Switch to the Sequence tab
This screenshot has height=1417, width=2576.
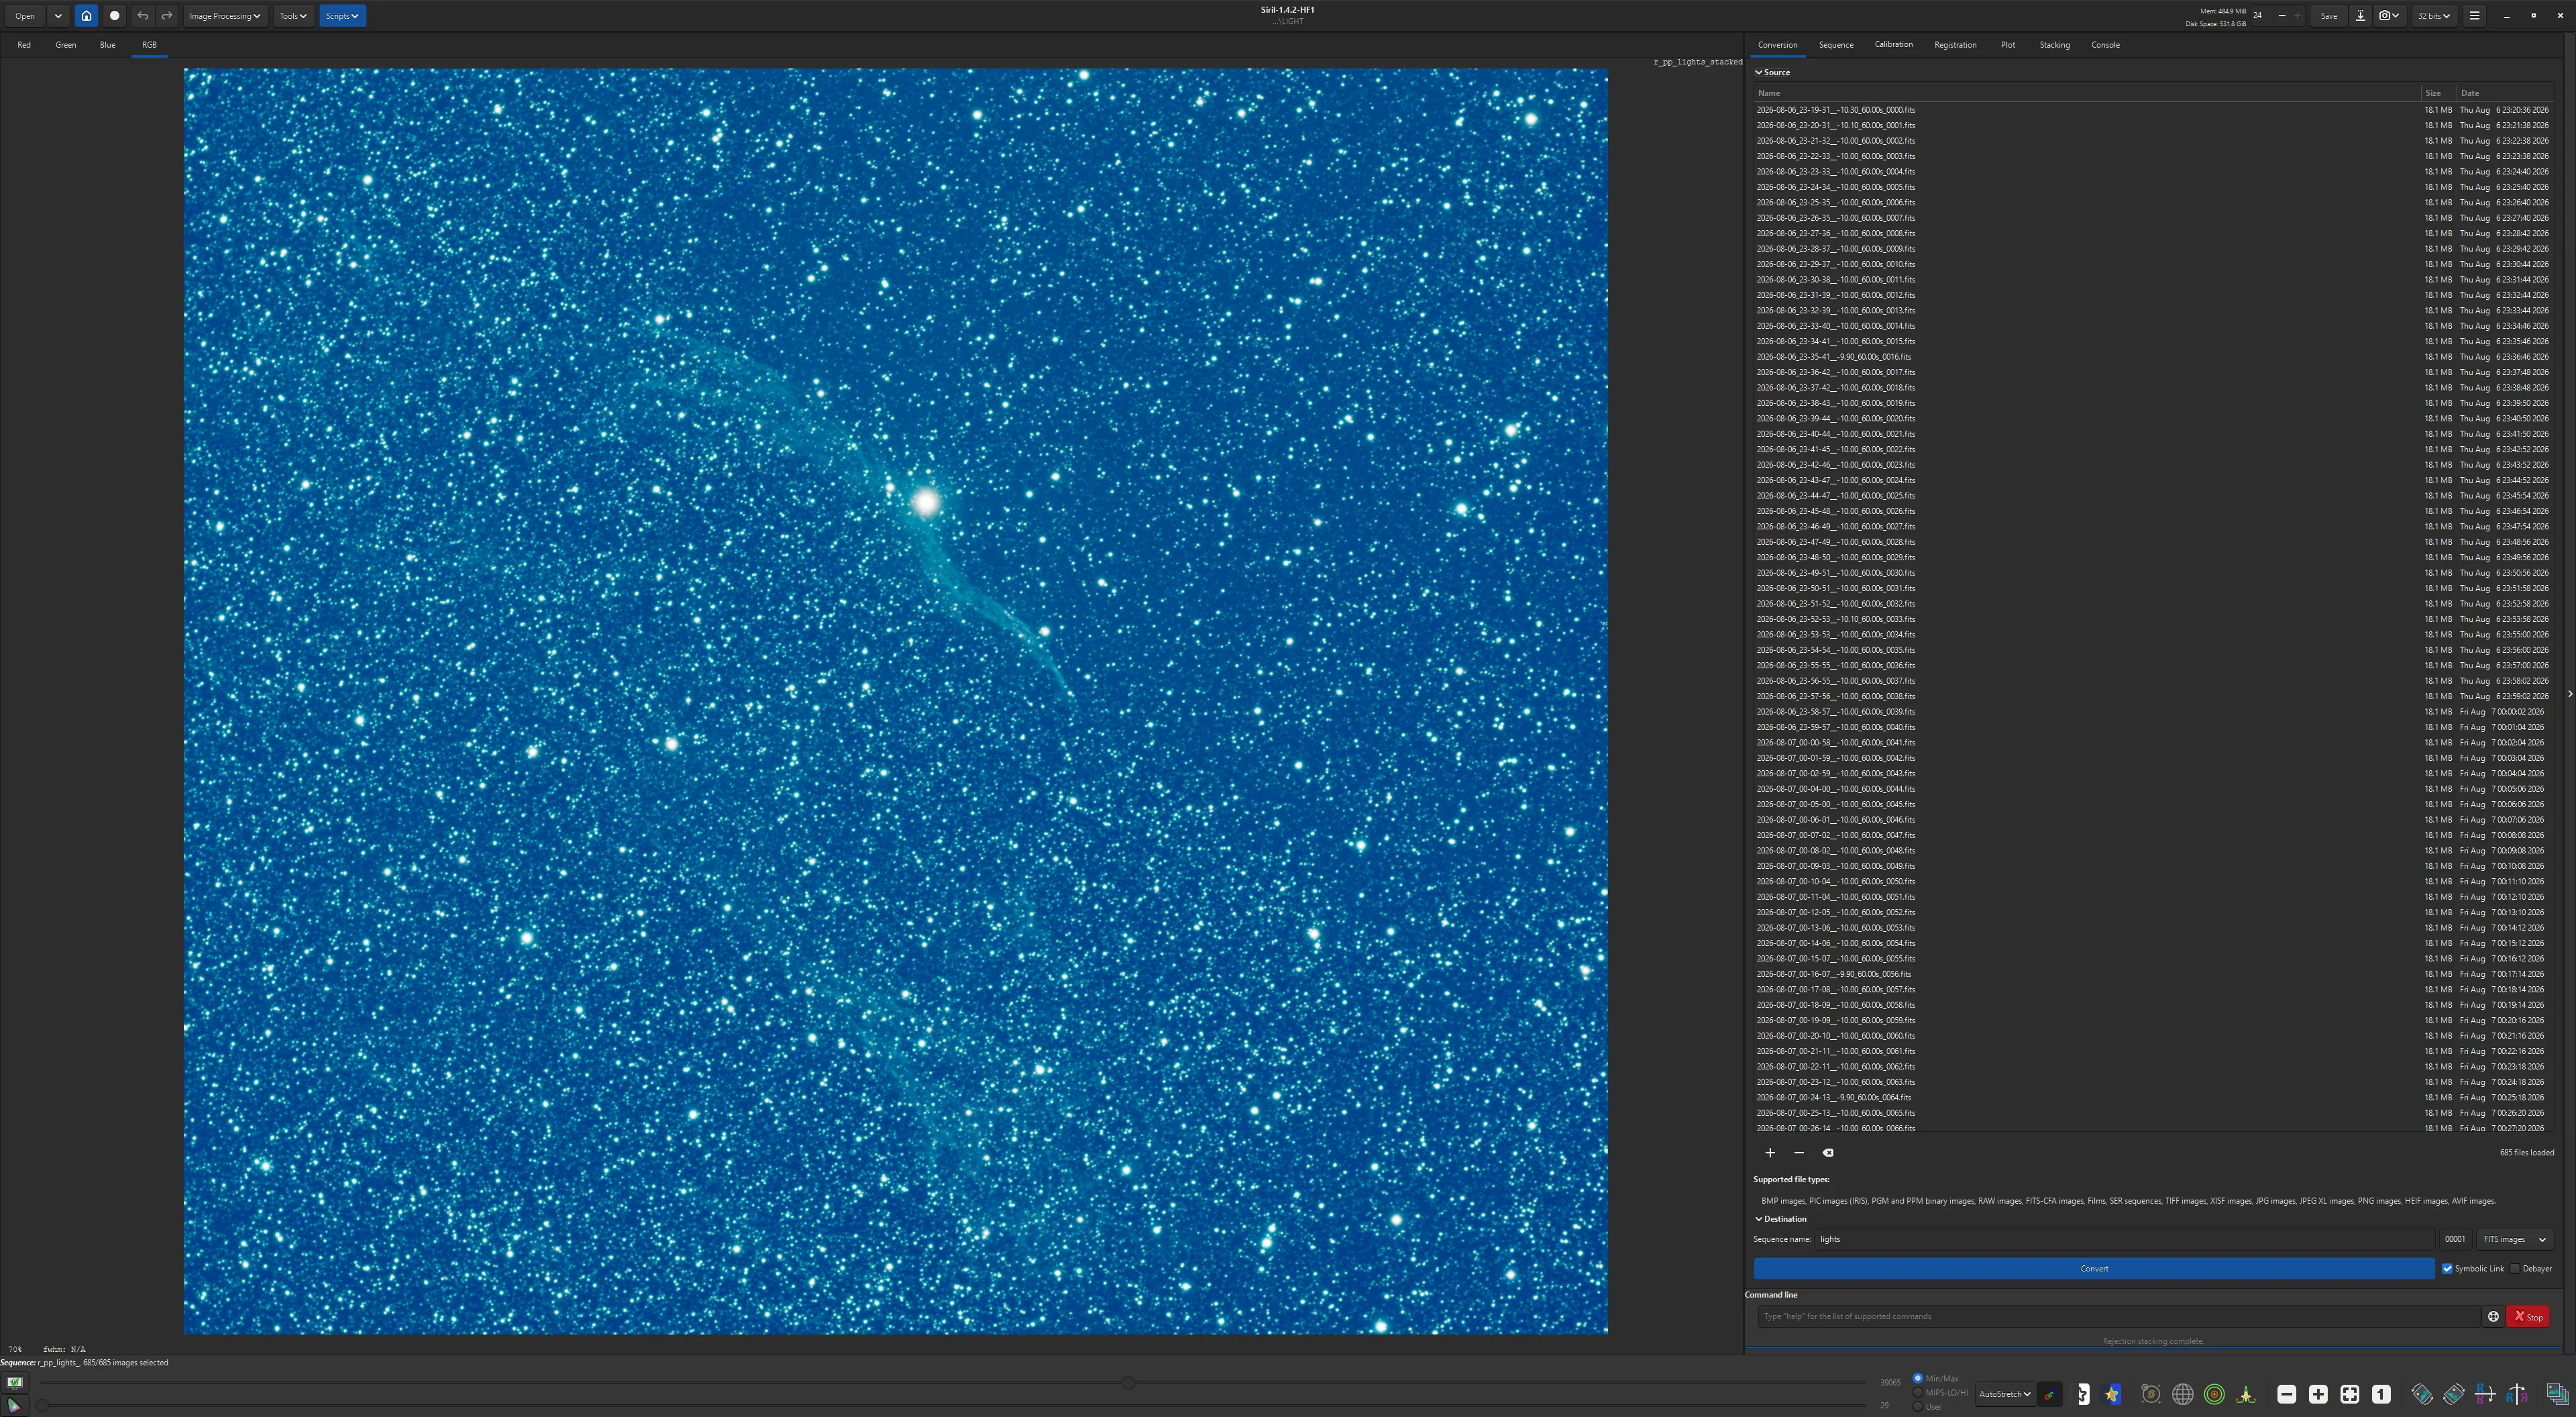click(1835, 45)
